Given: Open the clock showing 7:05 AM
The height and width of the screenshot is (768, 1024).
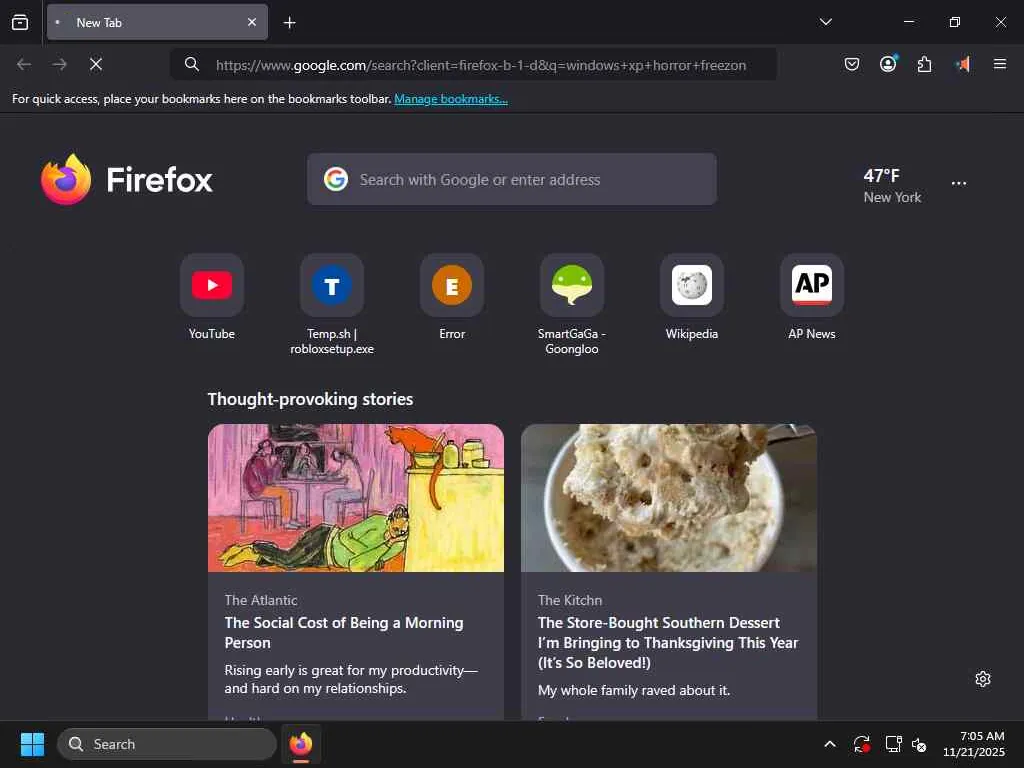Looking at the screenshot, I should (974, 744).
